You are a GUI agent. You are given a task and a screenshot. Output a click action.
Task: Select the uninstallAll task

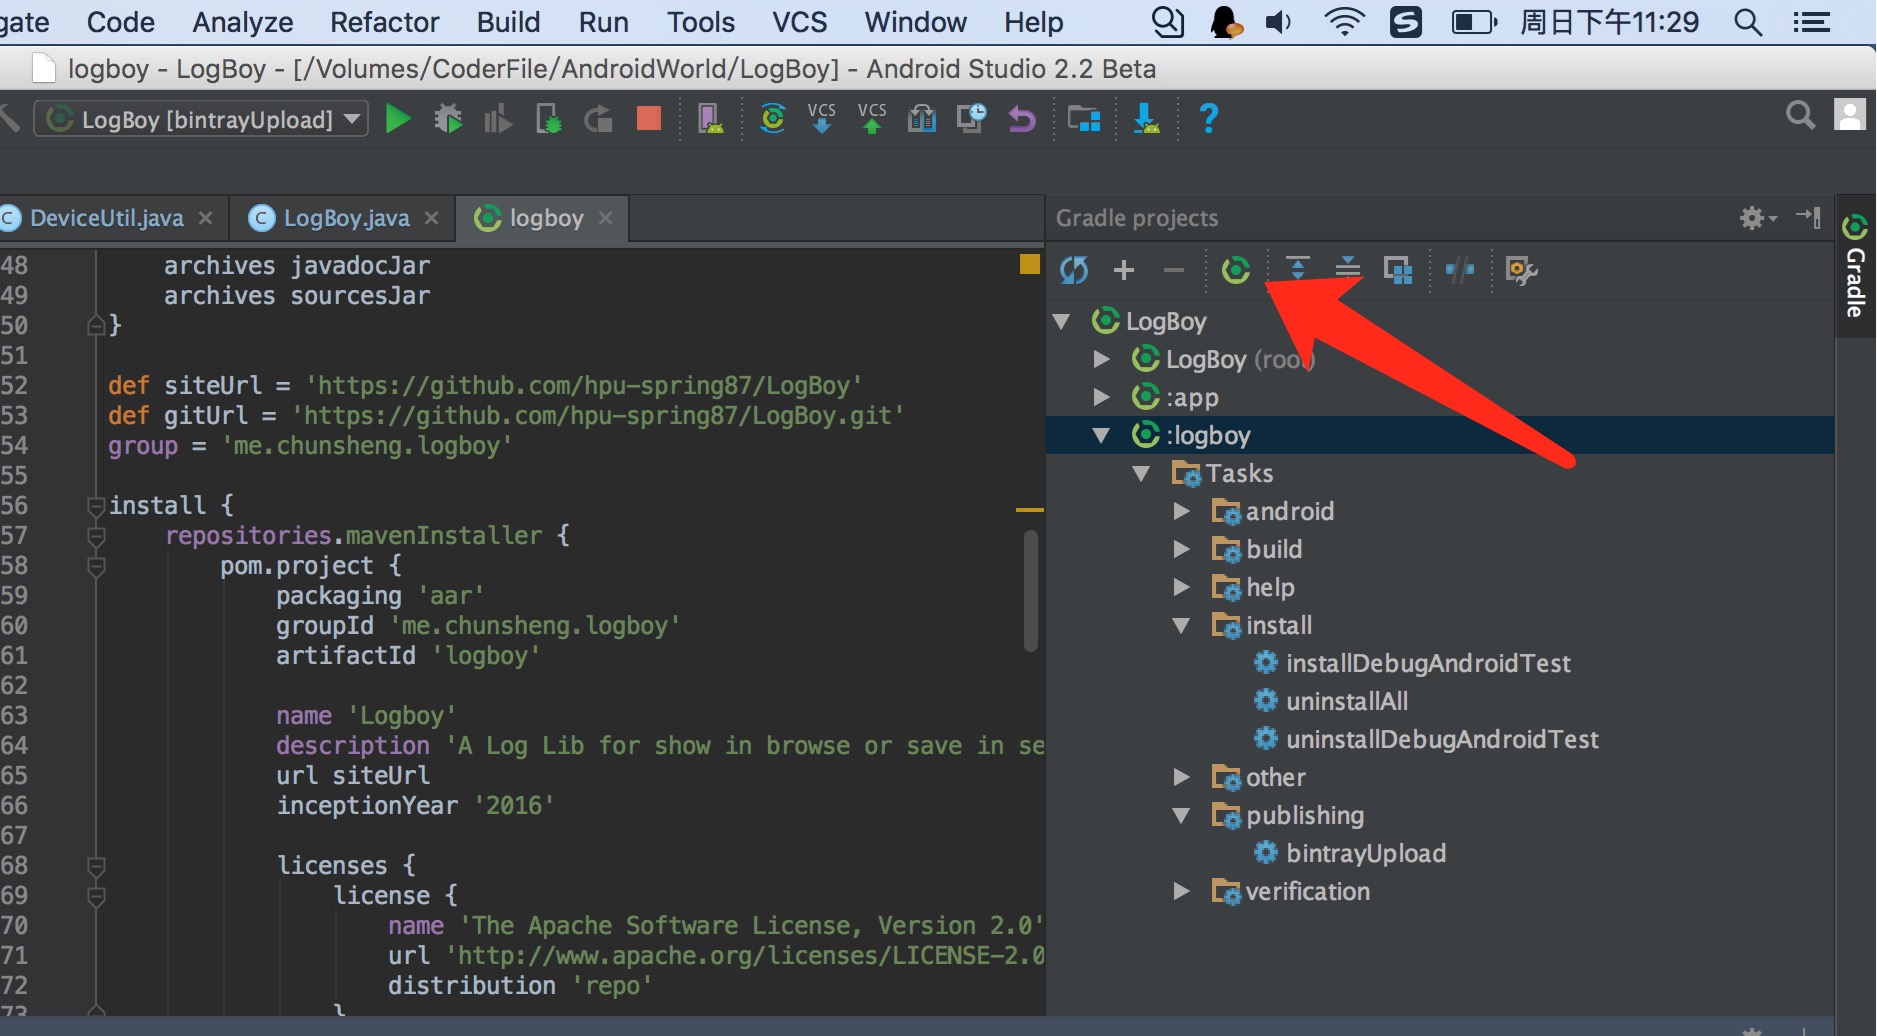[1346, 701]
